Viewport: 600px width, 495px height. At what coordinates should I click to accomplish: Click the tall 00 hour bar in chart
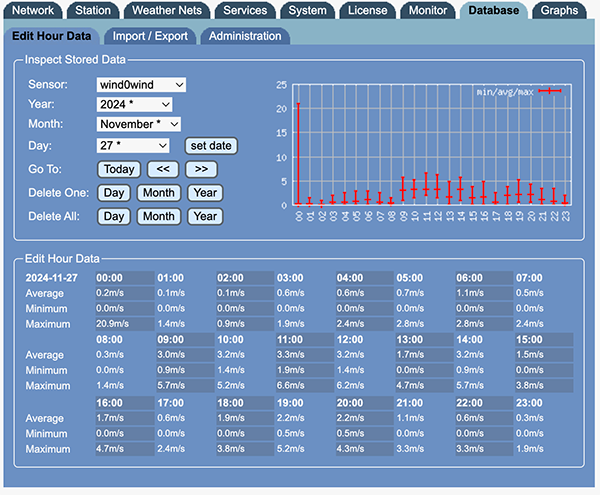click(x=298, y=153)
